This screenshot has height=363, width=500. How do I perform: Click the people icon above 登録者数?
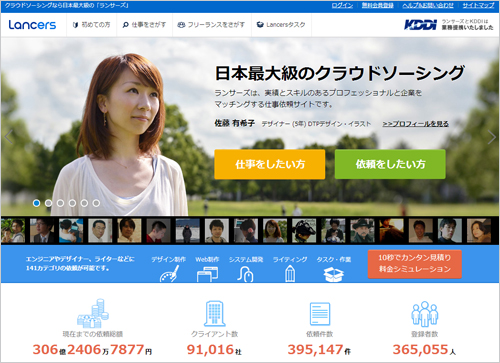click(424, 314)
